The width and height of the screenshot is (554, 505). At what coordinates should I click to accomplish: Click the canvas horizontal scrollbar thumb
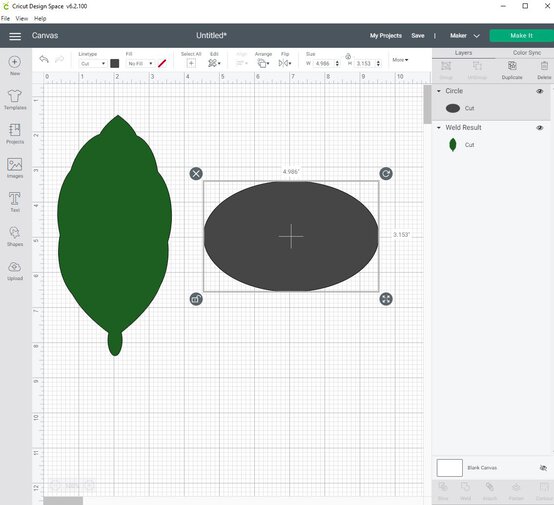(63, 501)
